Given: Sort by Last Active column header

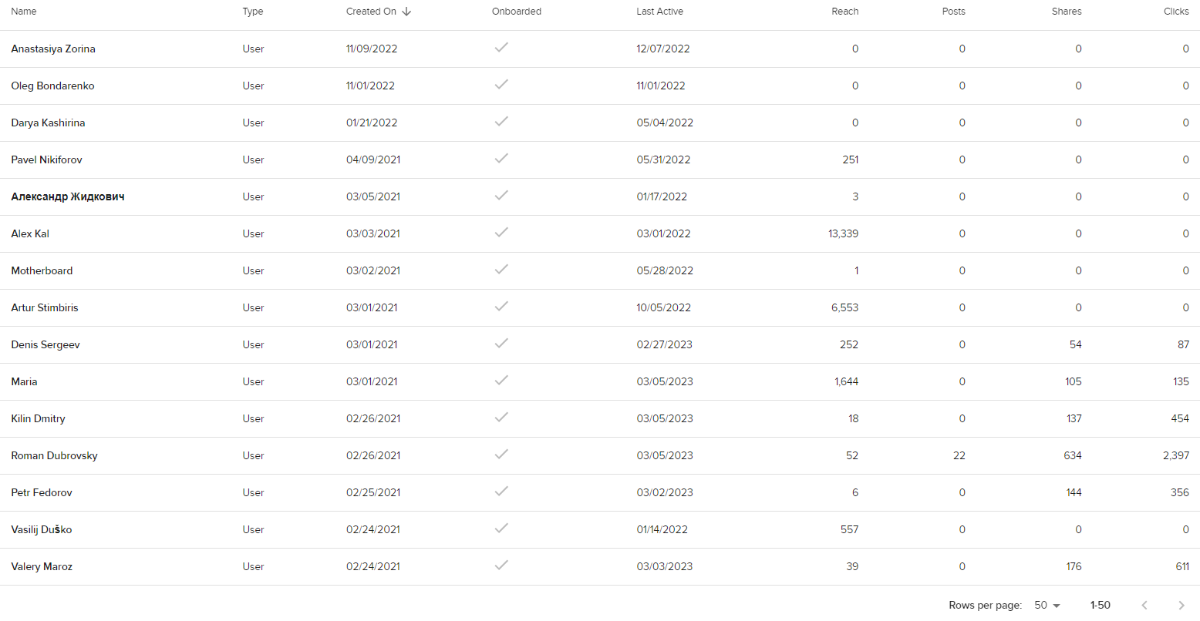Looking at the screenshot, I should [659, 12].
